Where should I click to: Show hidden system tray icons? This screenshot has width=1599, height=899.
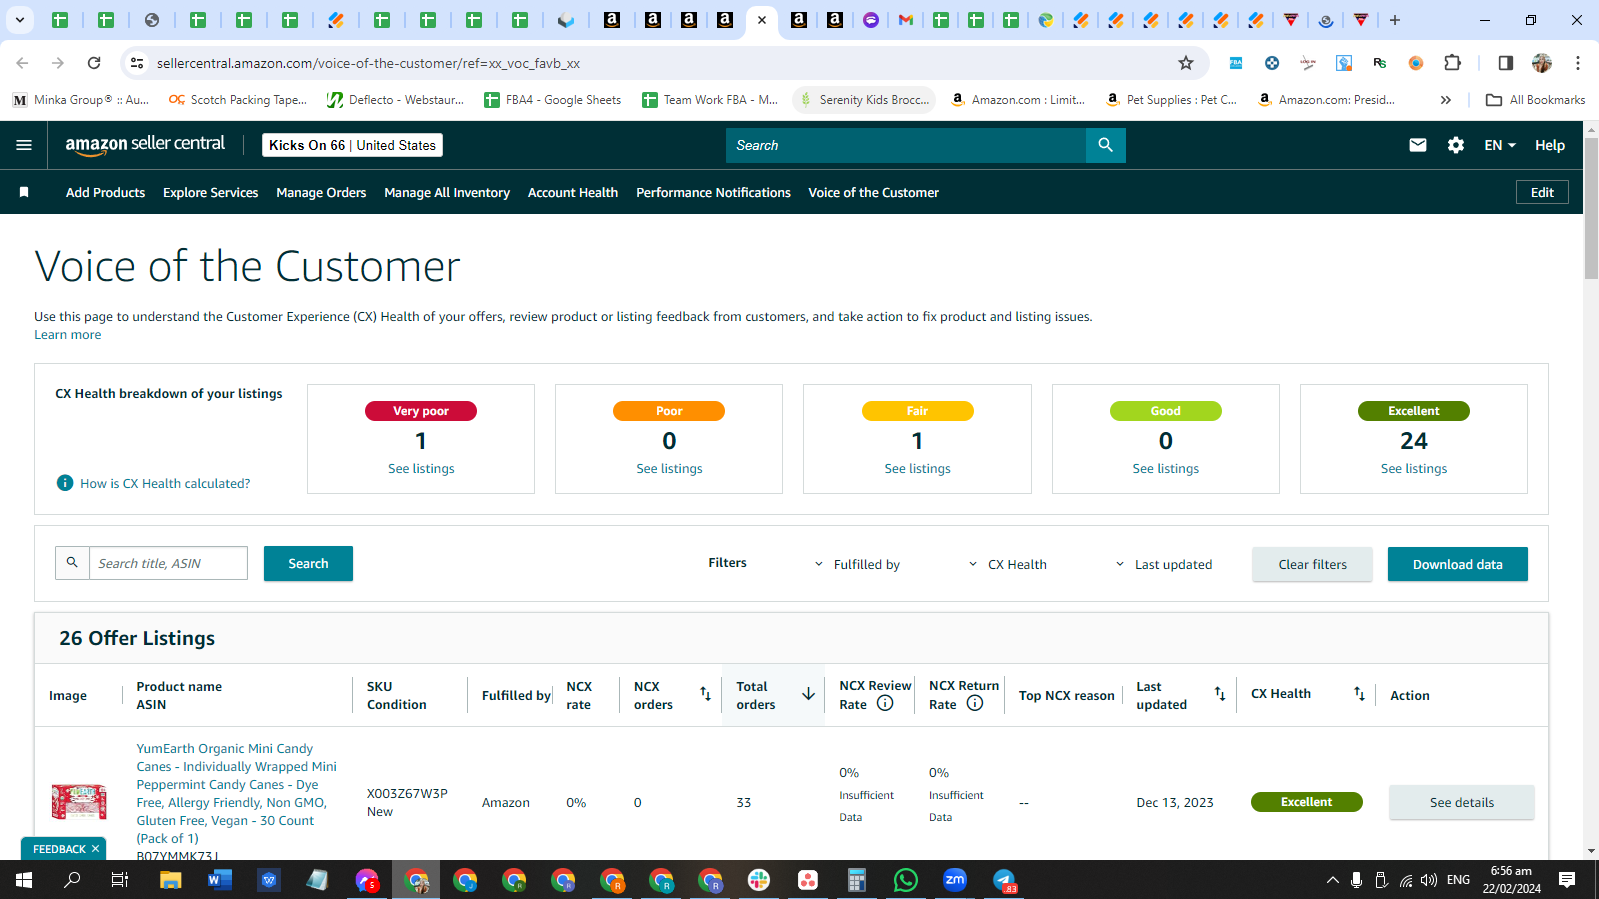point(1332,880)
